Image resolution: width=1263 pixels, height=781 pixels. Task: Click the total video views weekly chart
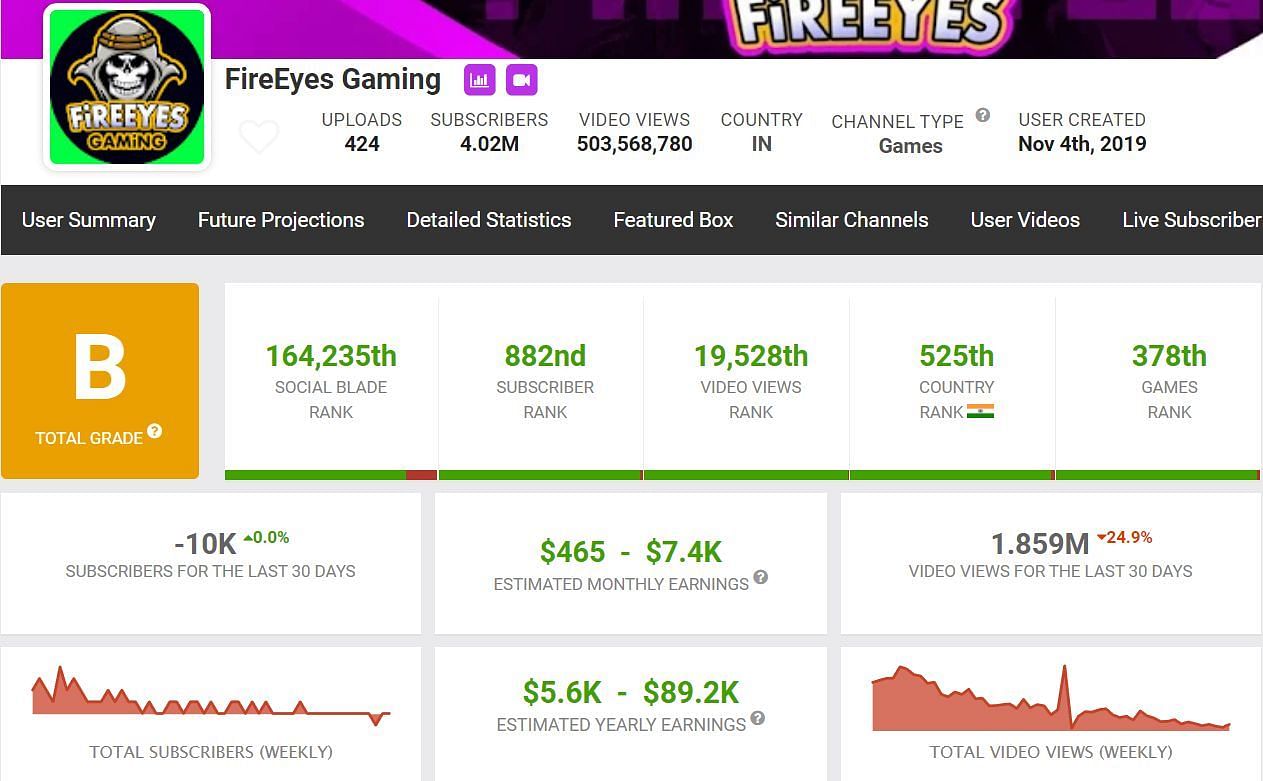click(x=1050, y=698)
